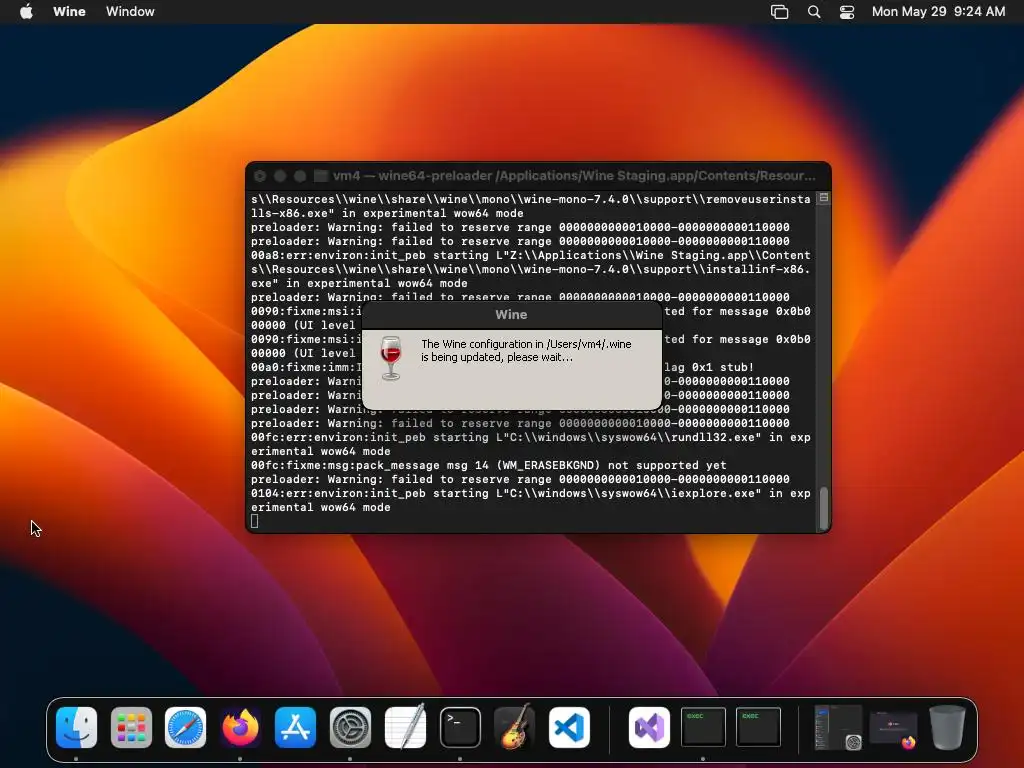Switch to Firefox in the Dock
The height and width of the screenshot is (768, 1024).
(x=240, y=727)
